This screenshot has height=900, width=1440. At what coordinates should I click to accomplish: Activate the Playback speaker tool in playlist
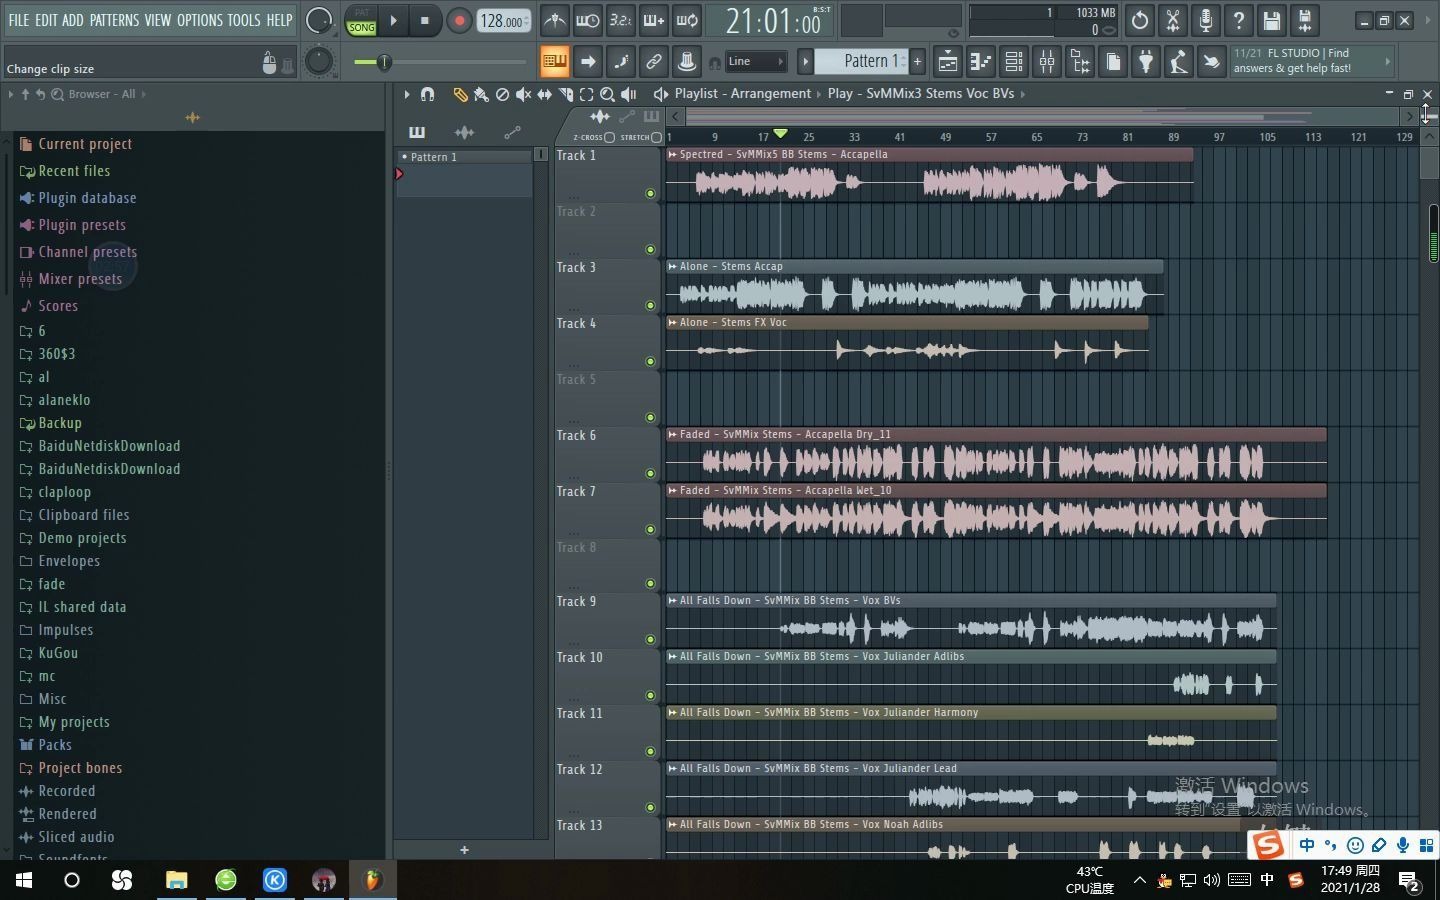(628, 94)
